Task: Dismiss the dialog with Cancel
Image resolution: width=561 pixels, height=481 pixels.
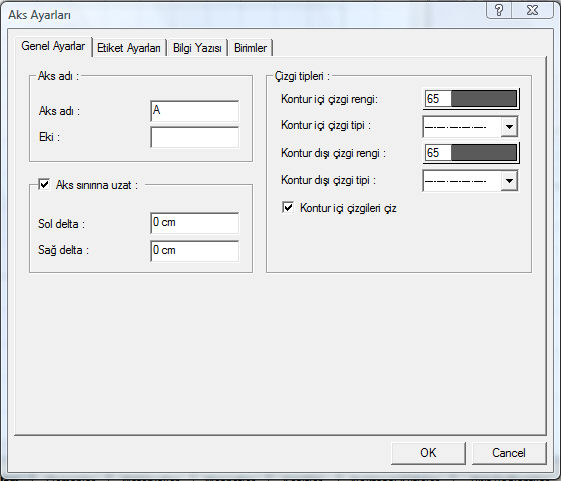Action: (x=509, y=453)
